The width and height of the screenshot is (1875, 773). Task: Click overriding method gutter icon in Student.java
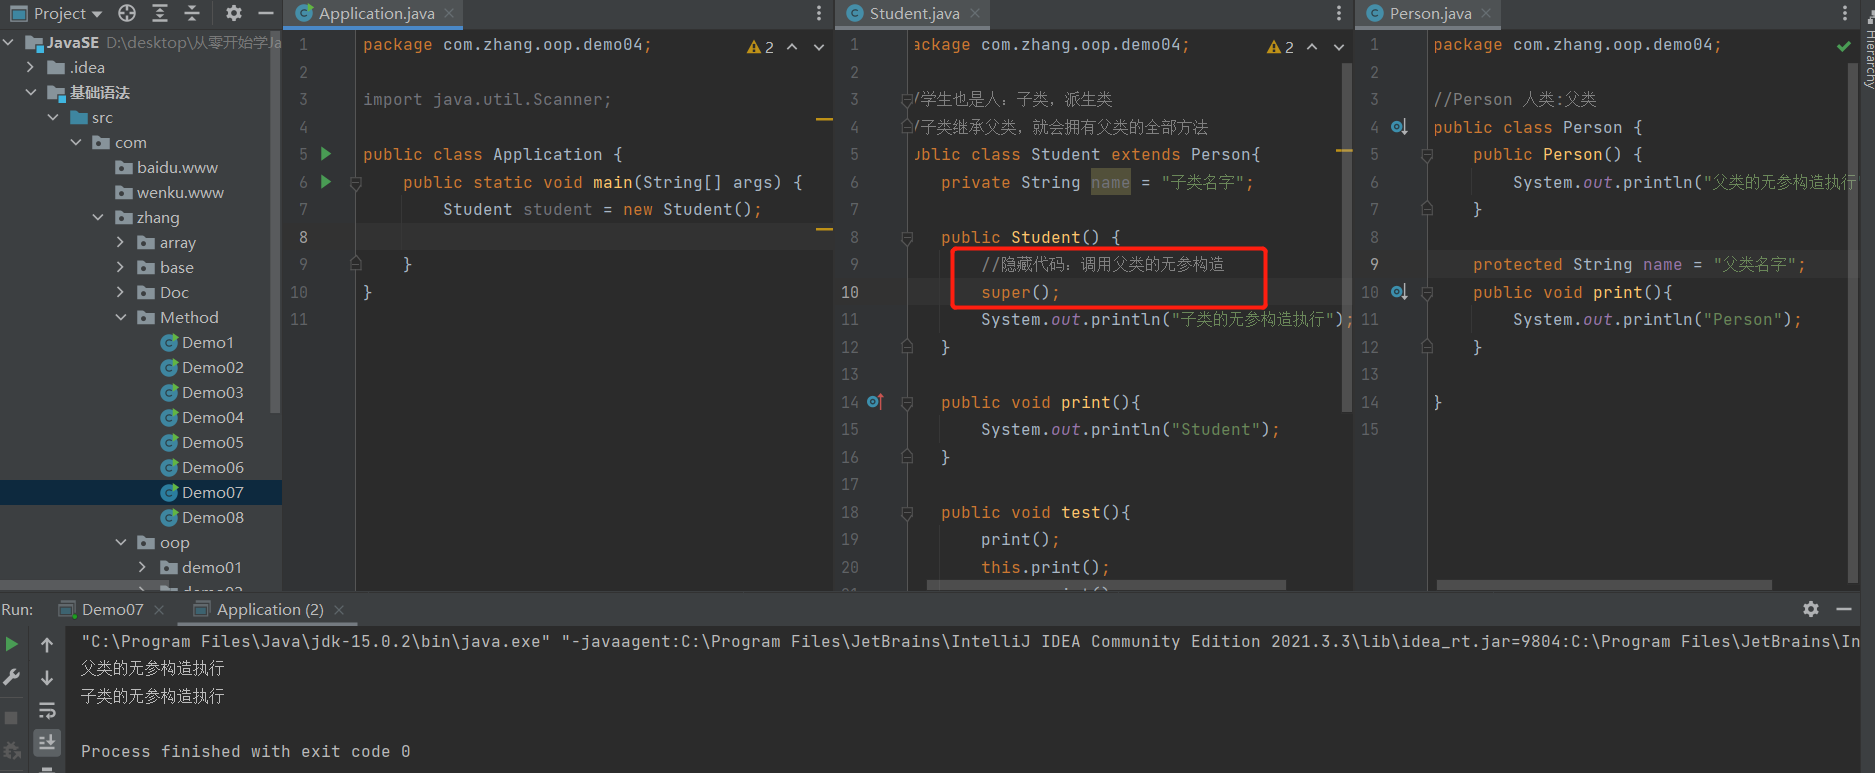pyautogui.click(x=875, y=402)
